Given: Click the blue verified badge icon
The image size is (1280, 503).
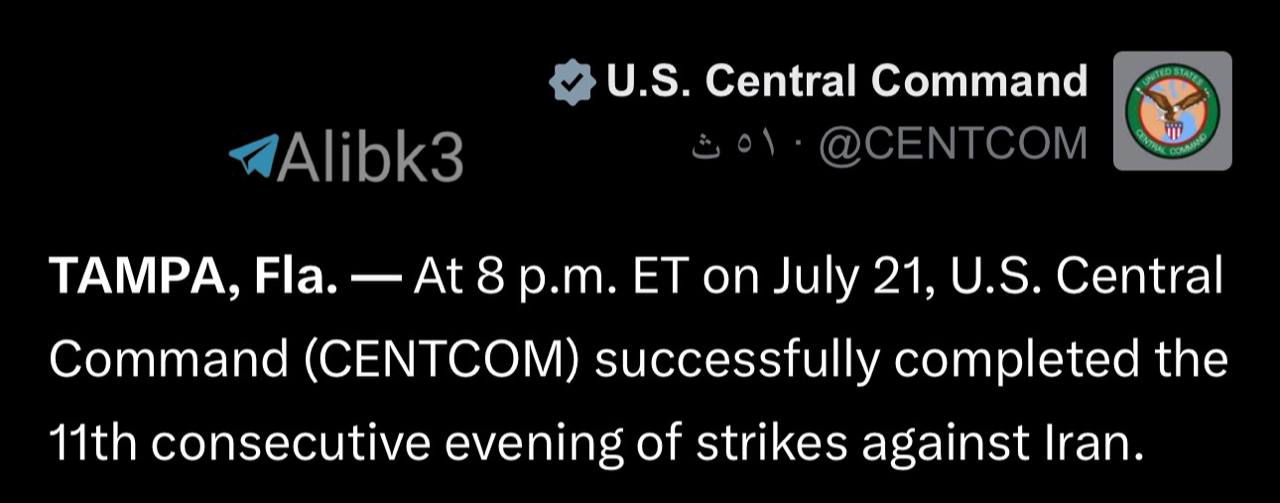Looking at the screenshot, I should (573, 83).
